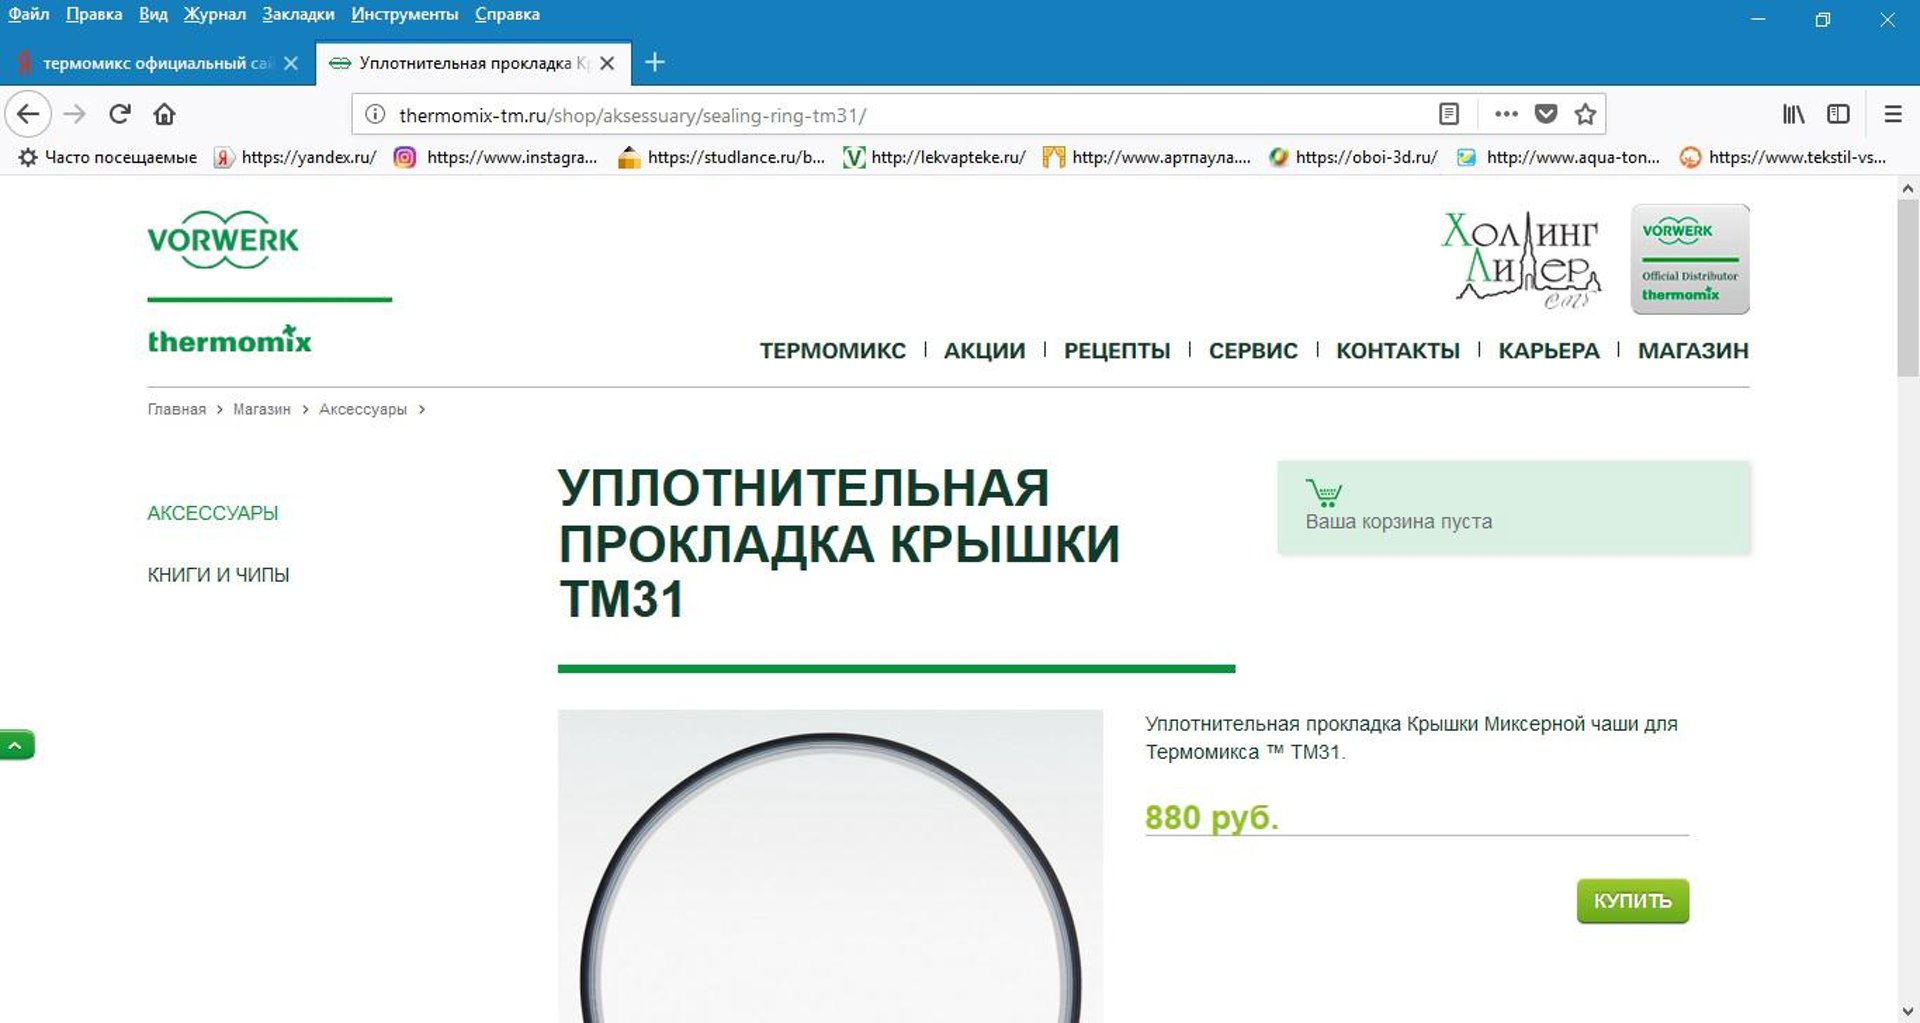Click Ваша корзина пуста cart text
Image resolution: width=1920 pixels, height=1023 pixels.
(x=1398, y=522)
